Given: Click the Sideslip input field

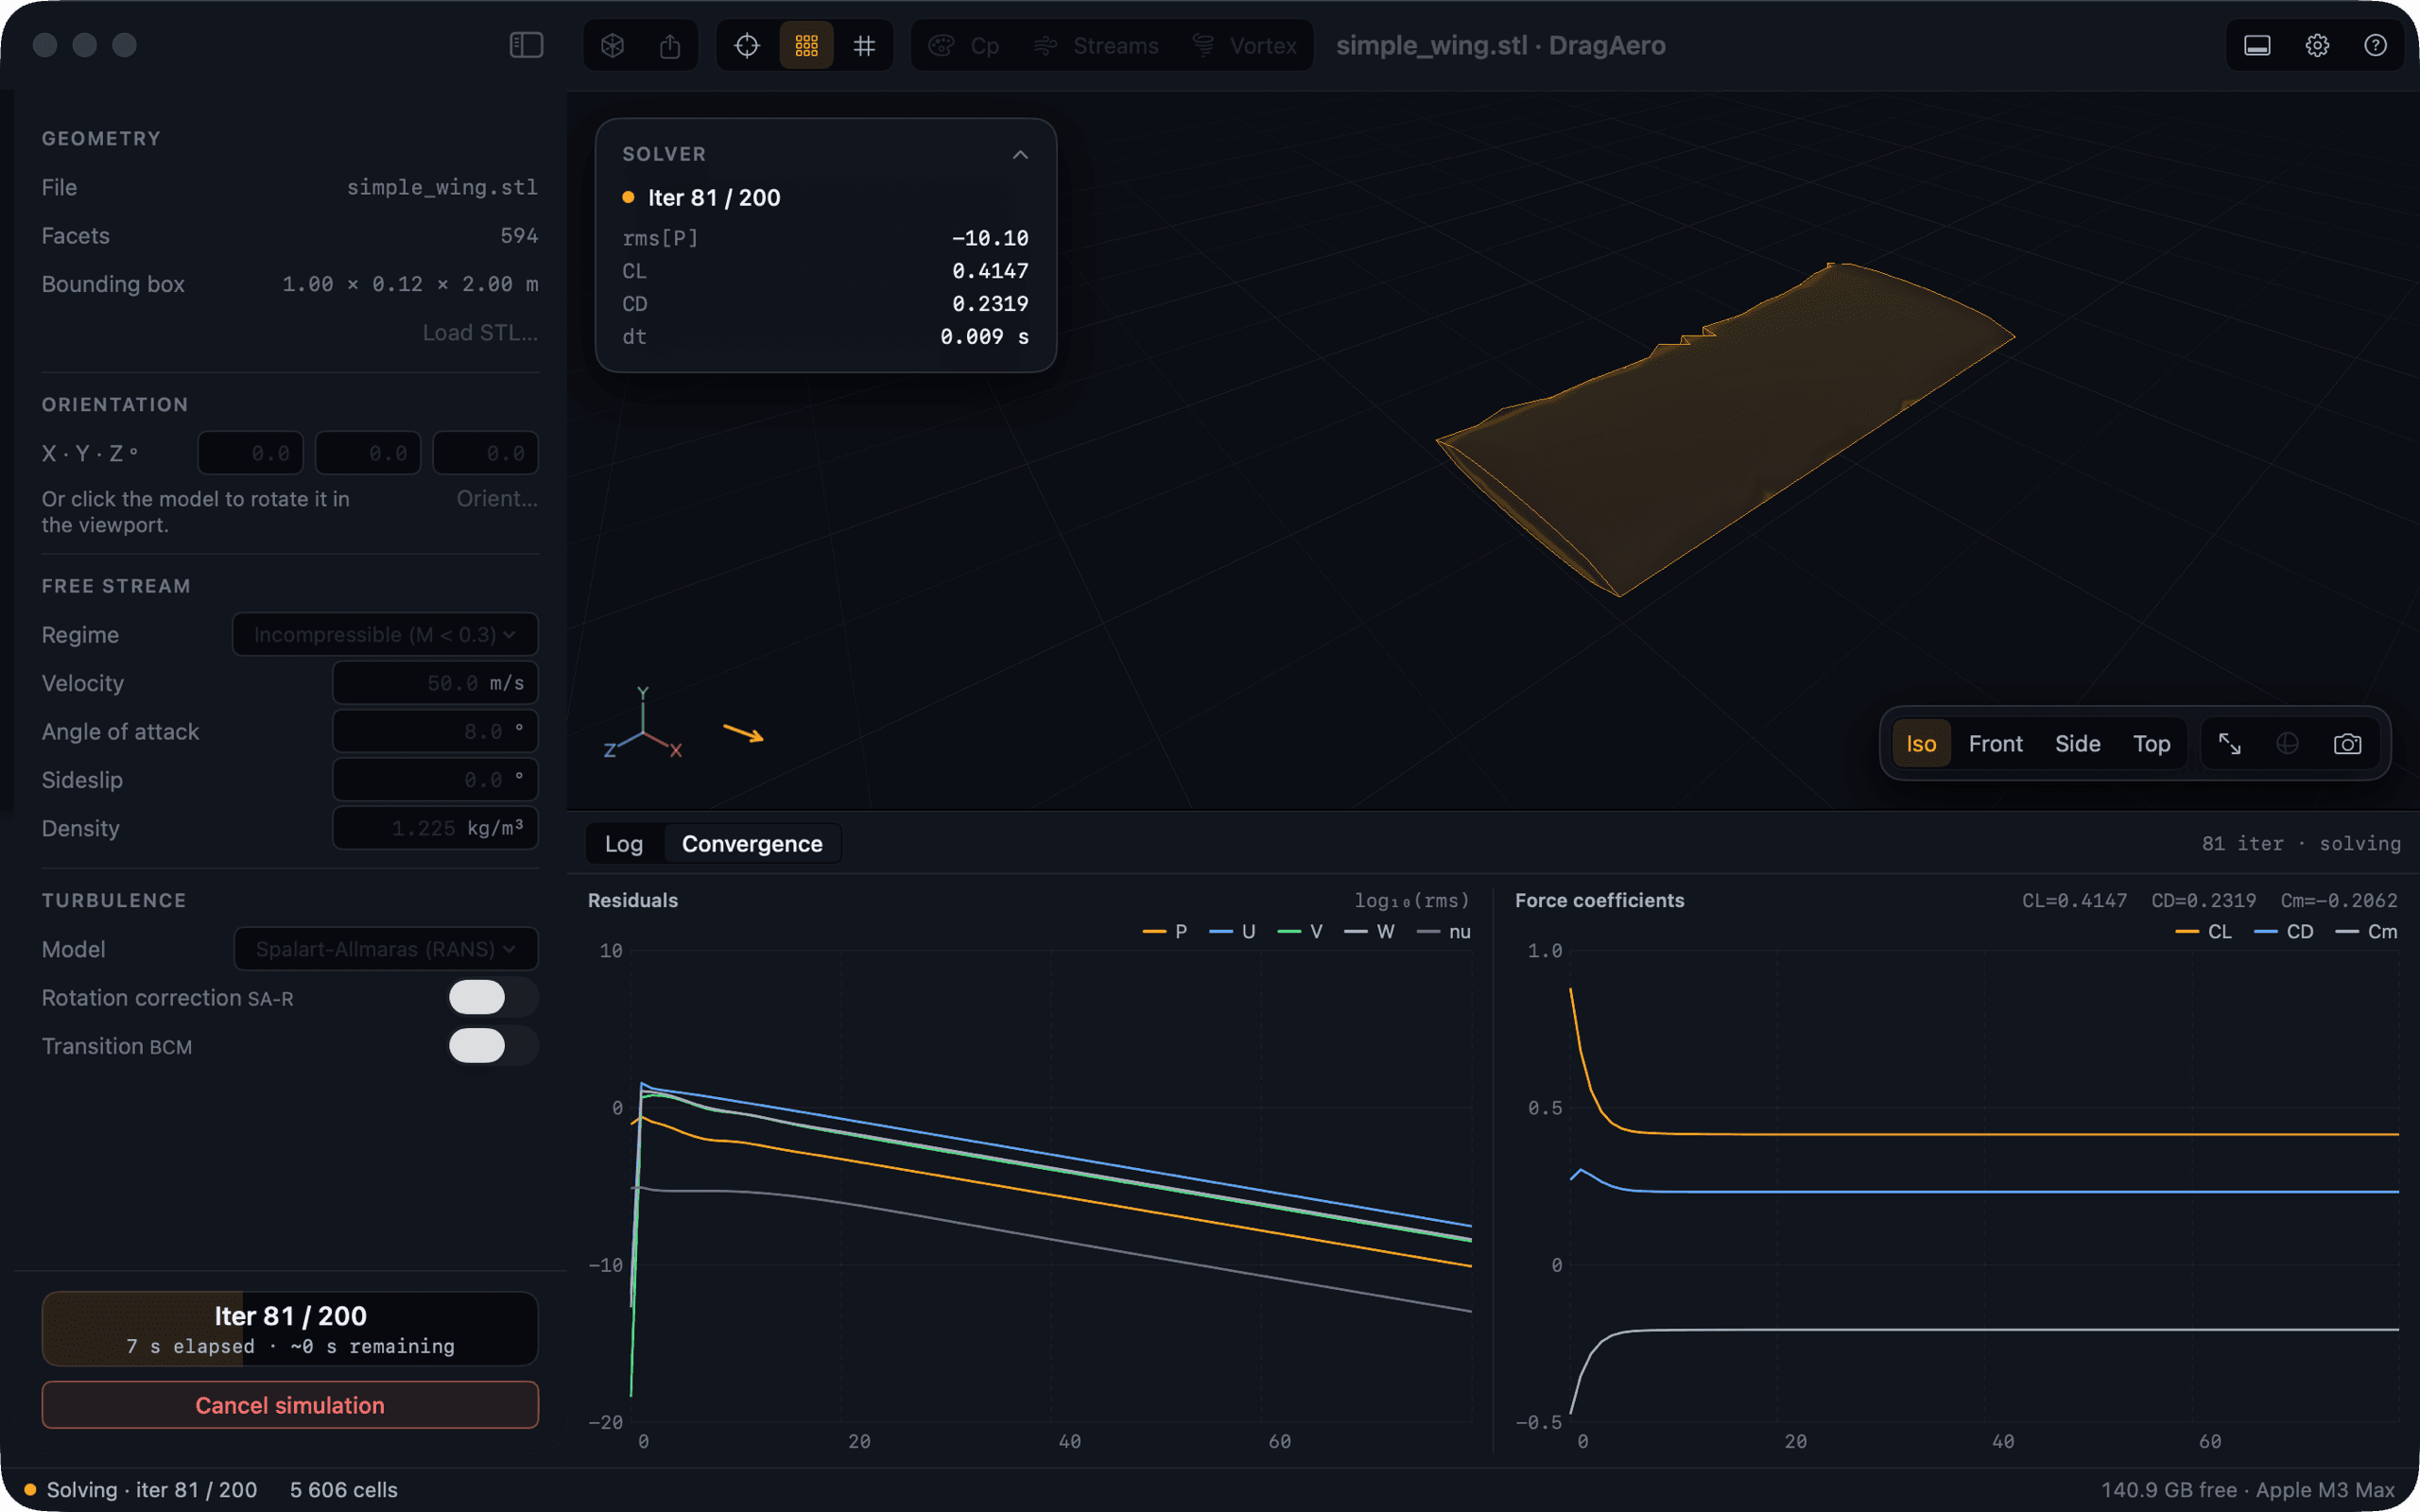Looking at the screenshot, I should [x=435, y=779].
